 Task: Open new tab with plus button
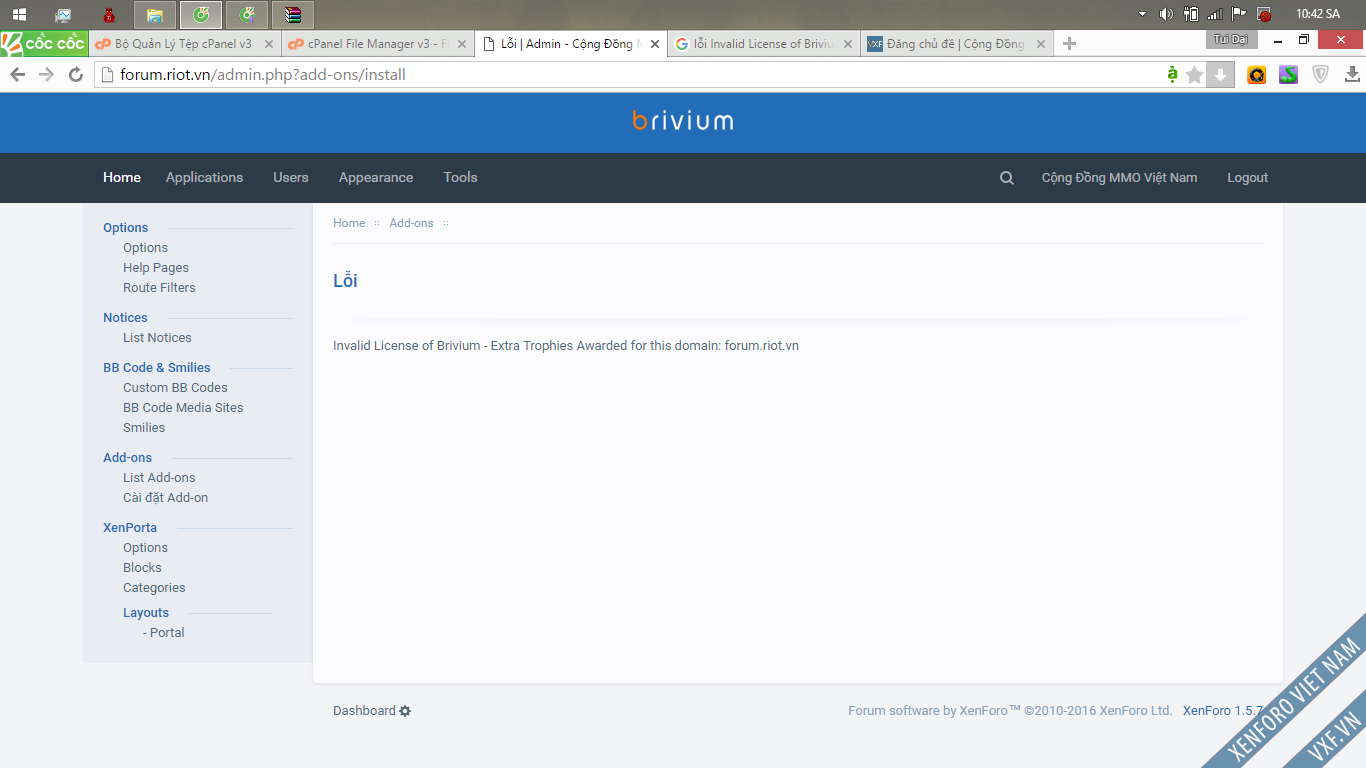point(1069,43)
